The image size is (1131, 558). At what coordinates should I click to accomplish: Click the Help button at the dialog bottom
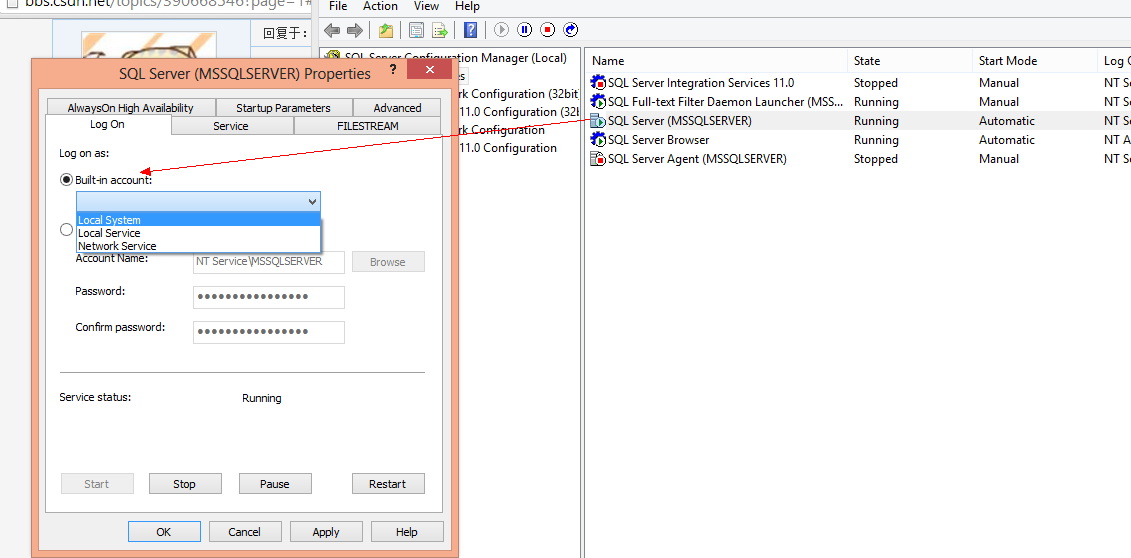click(x=407, y=532)
